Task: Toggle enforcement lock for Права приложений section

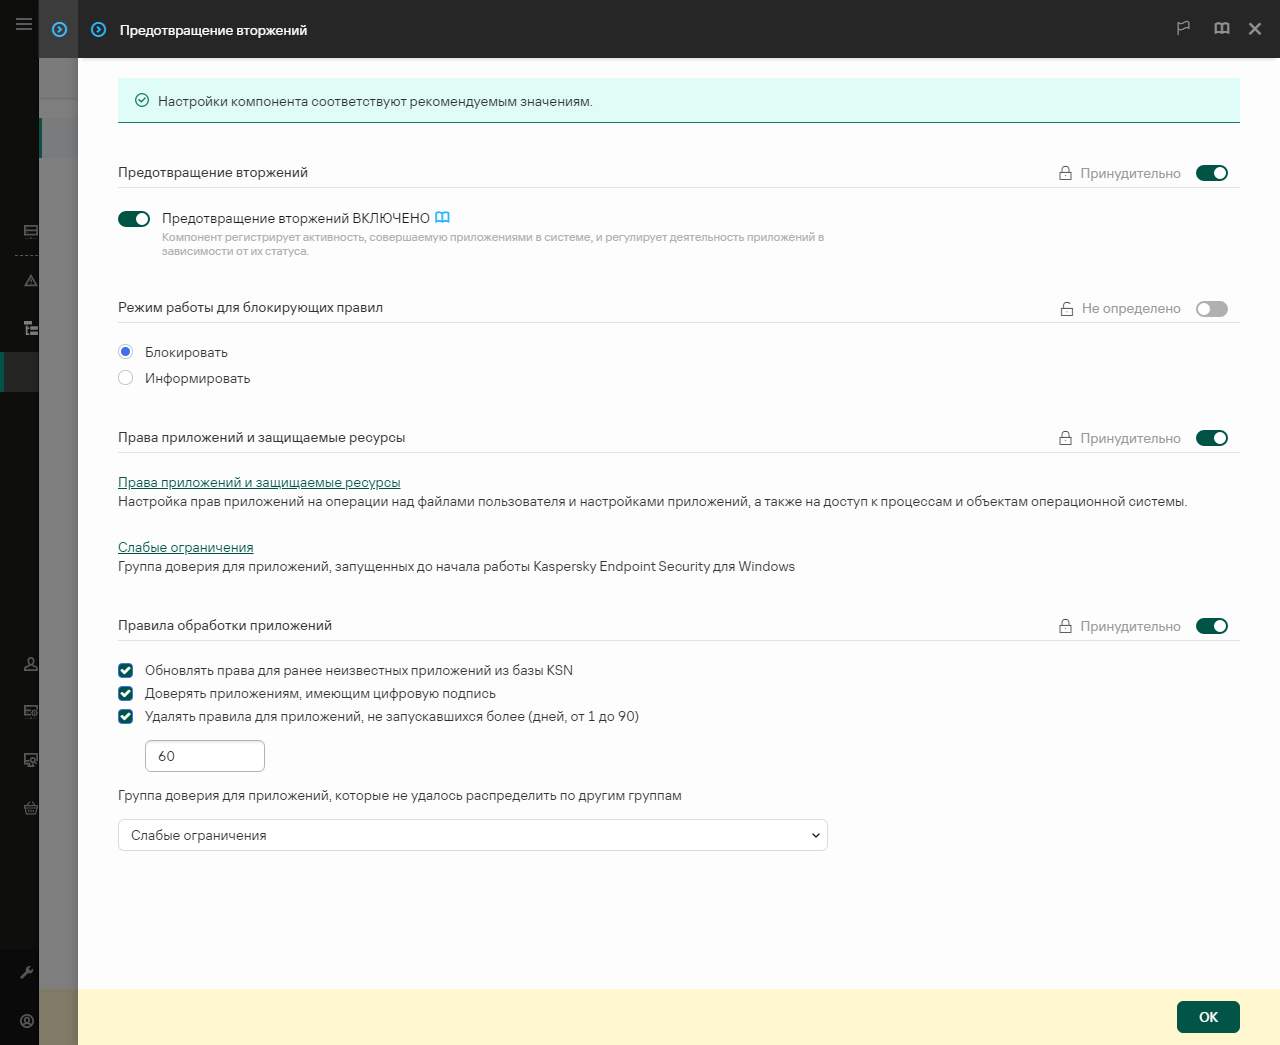Action: tap(1212, 438)
